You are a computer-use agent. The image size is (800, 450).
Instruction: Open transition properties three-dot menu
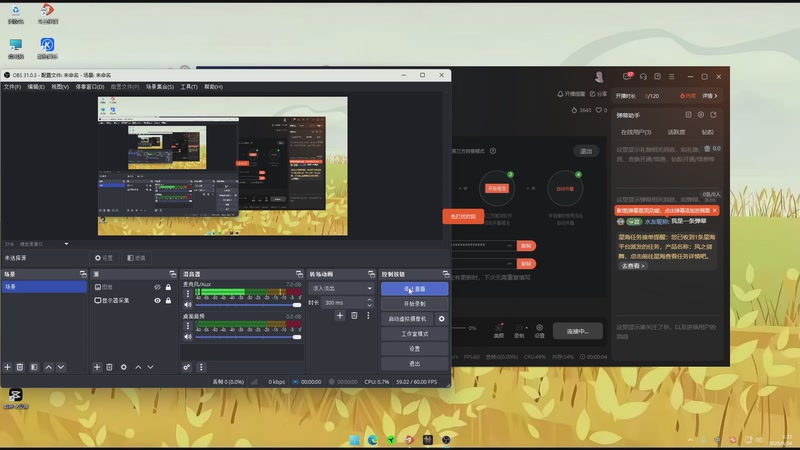pos(368,316)
